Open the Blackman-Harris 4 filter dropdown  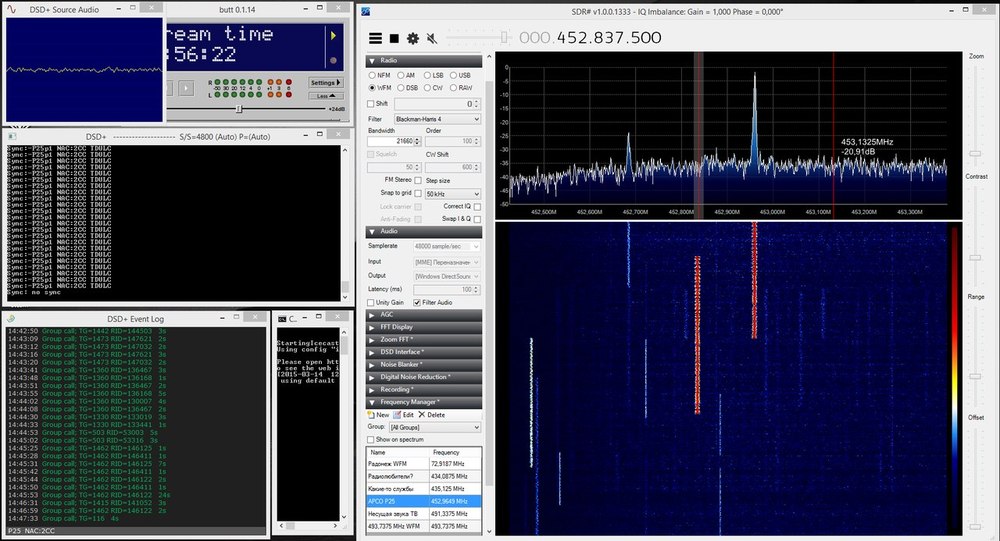[437, 119]
